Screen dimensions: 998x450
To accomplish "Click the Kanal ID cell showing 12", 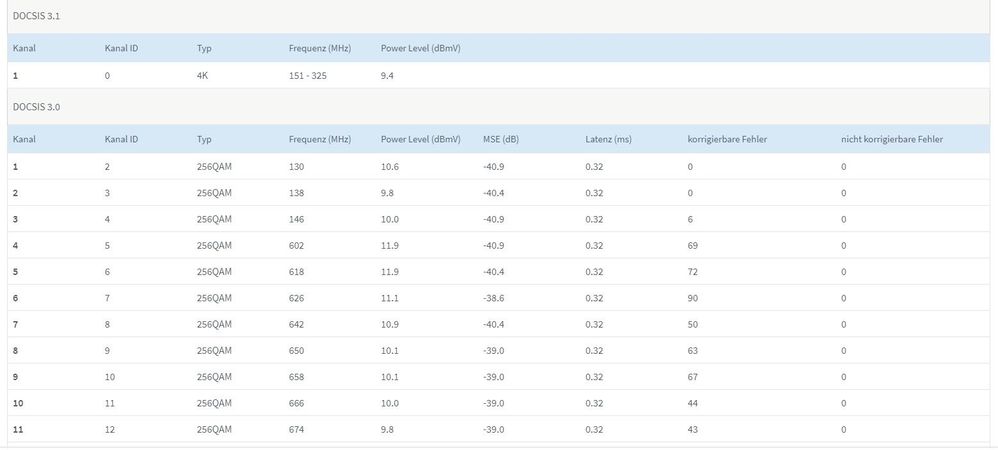I will [x=110, y=429].
